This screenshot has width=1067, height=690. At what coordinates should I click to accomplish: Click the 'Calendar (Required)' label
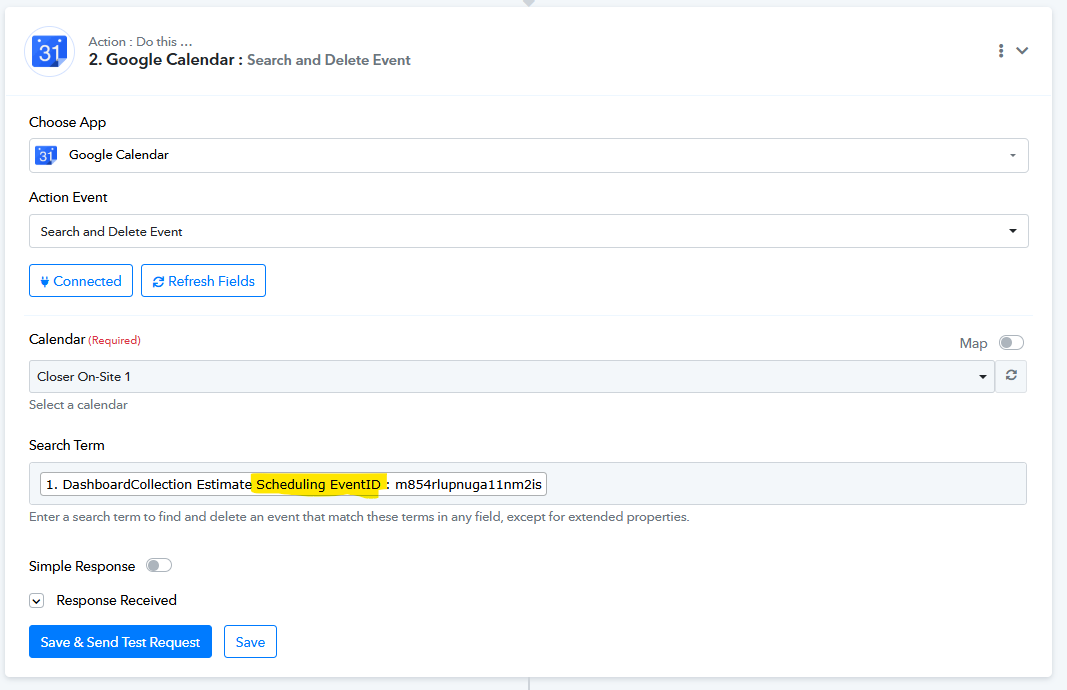pos(85,339)
